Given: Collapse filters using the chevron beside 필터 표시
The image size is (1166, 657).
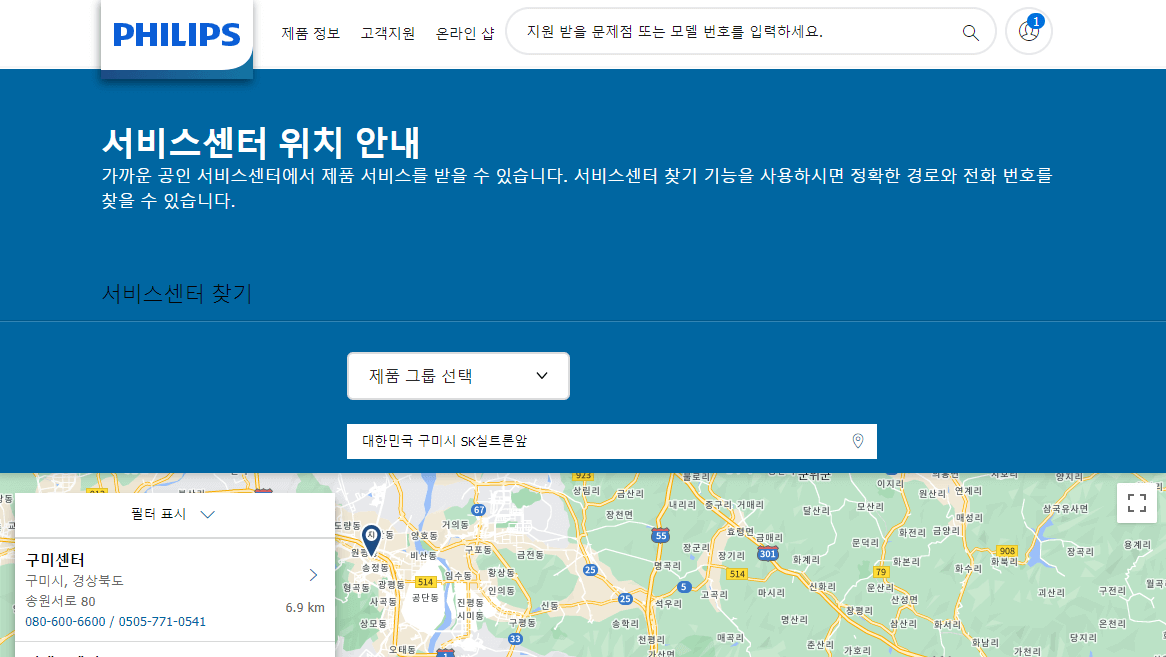Looking at the screenshot, I should pyautogui.click(x=208, y=515).
